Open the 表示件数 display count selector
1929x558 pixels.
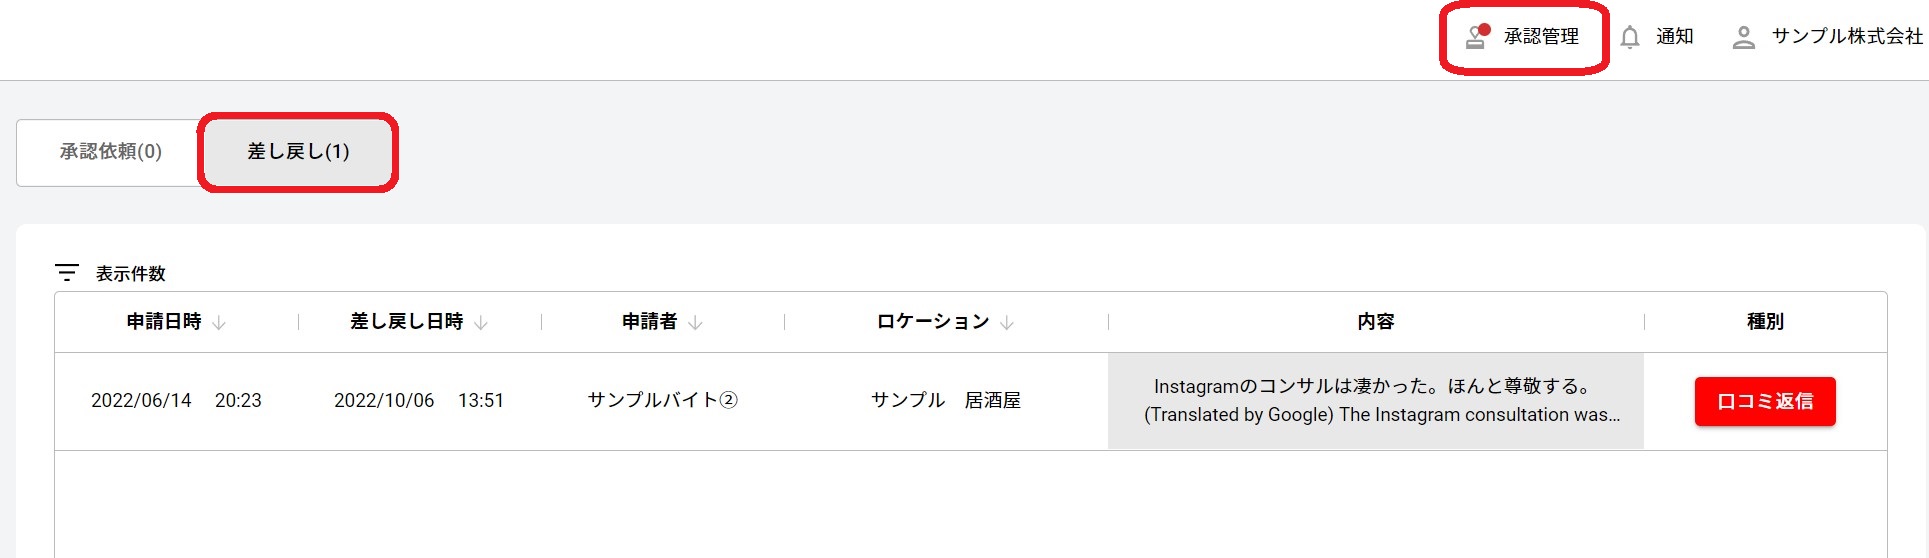[130, 273]
